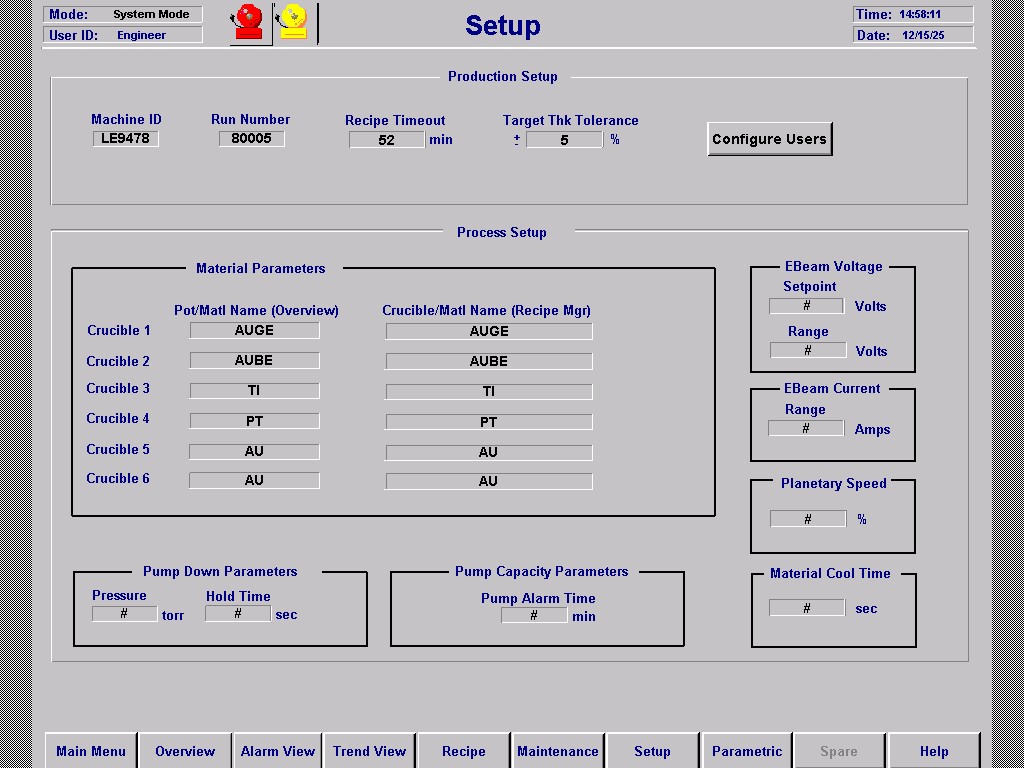
Task: Open the Maintenance screen
Action: pos(558,751)
